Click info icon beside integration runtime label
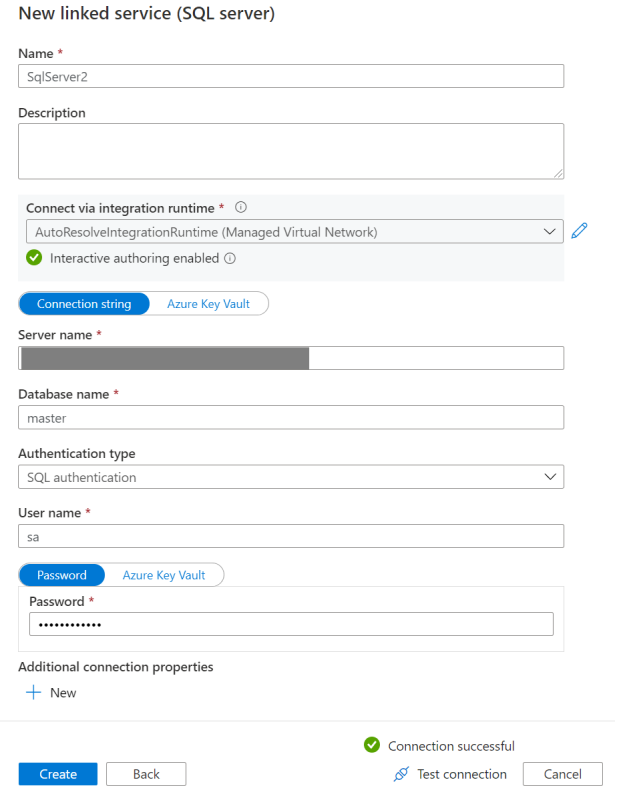 tap(240, 208)
